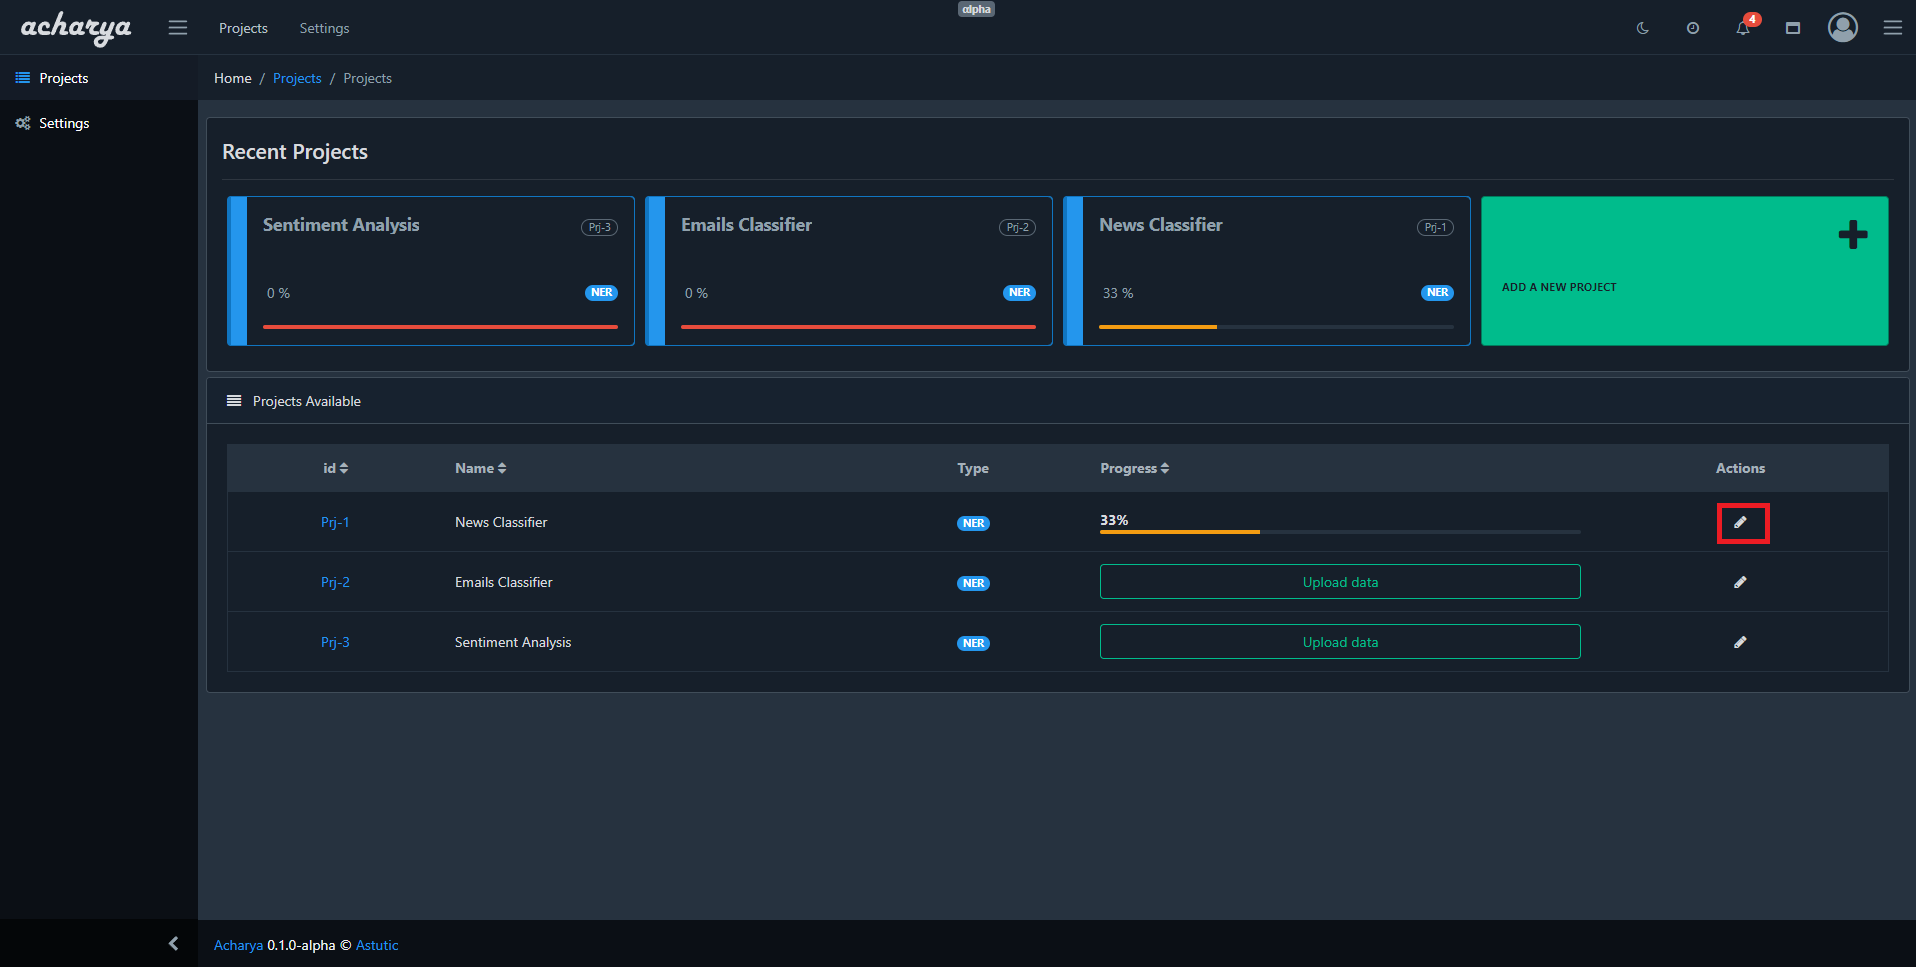
Task: Toggle the left sidebar hamburger menu
Action: 178,28
